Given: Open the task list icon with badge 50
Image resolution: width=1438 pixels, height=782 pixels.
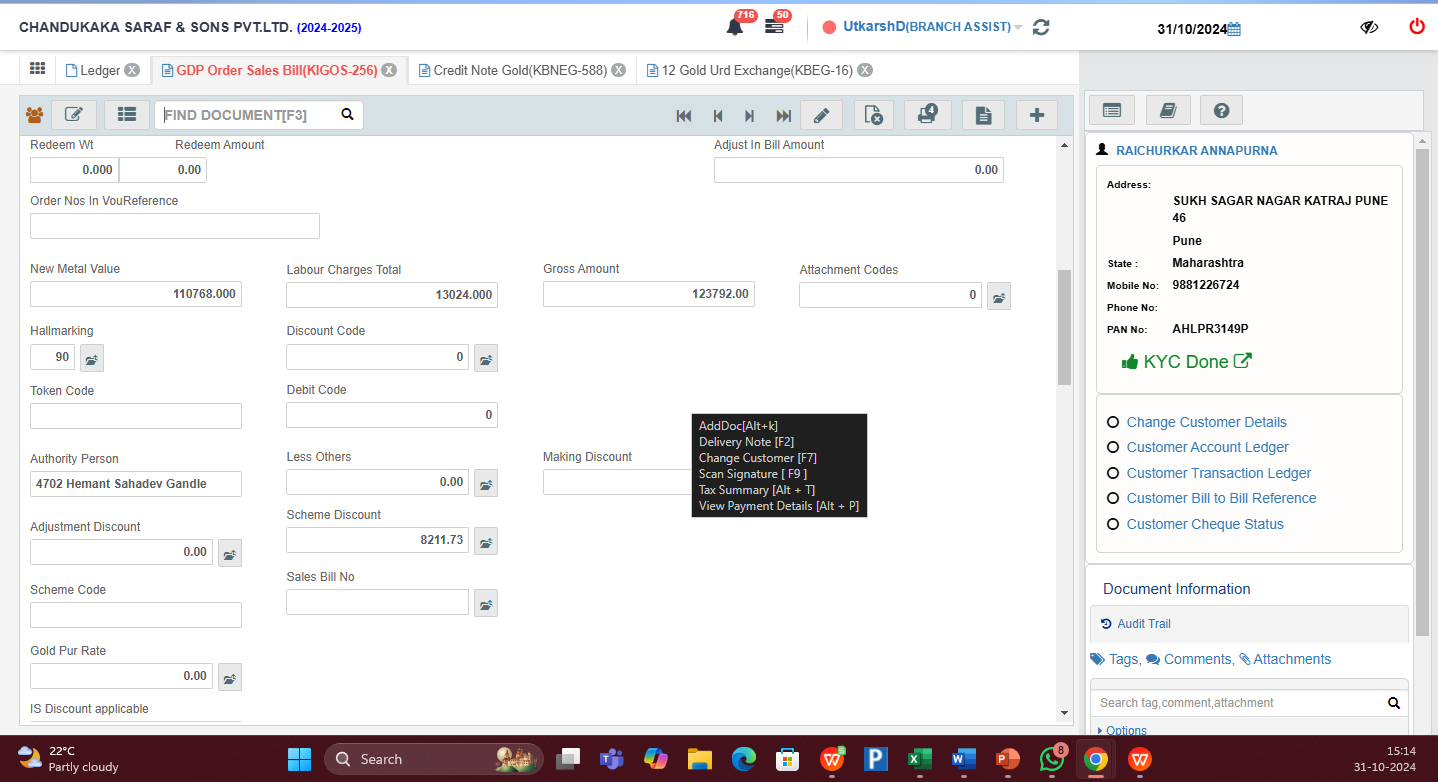Looking at the screenshot, I should coord(774,27).
